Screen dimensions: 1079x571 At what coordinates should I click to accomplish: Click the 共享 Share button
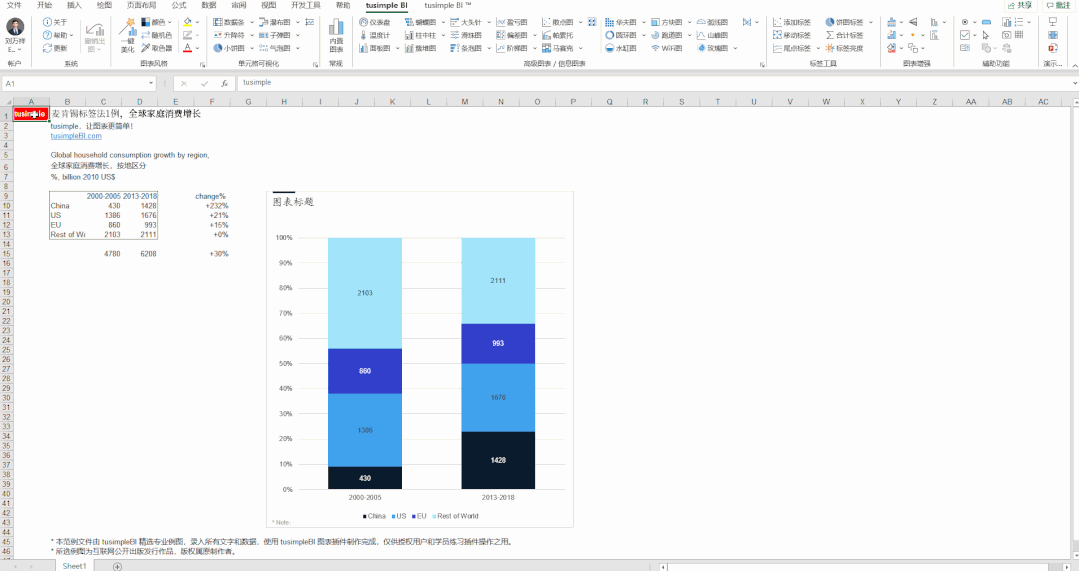(1020, 6)
